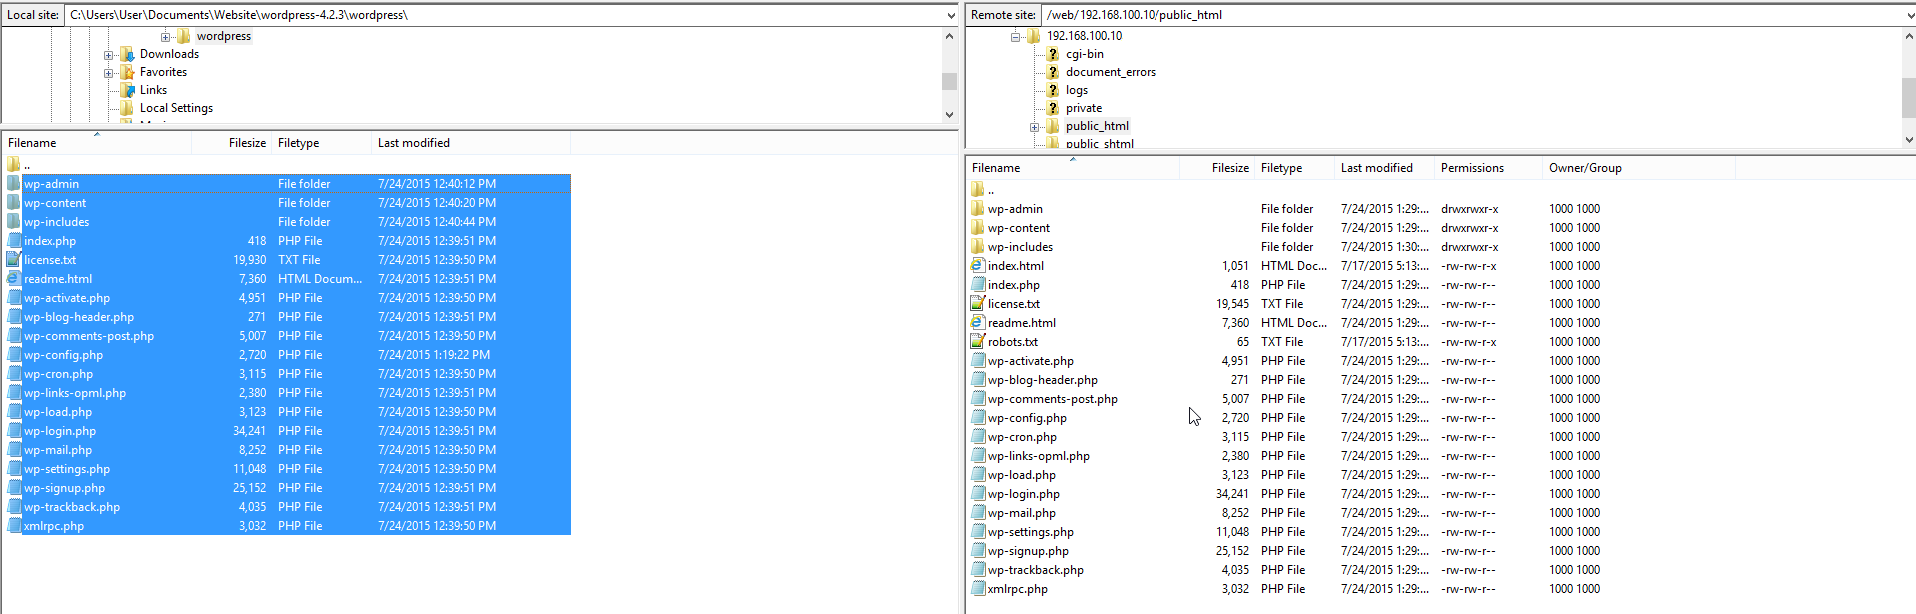1916x614 pixels.
Task: Select wordpress in local tree
Action: point(224,36)
